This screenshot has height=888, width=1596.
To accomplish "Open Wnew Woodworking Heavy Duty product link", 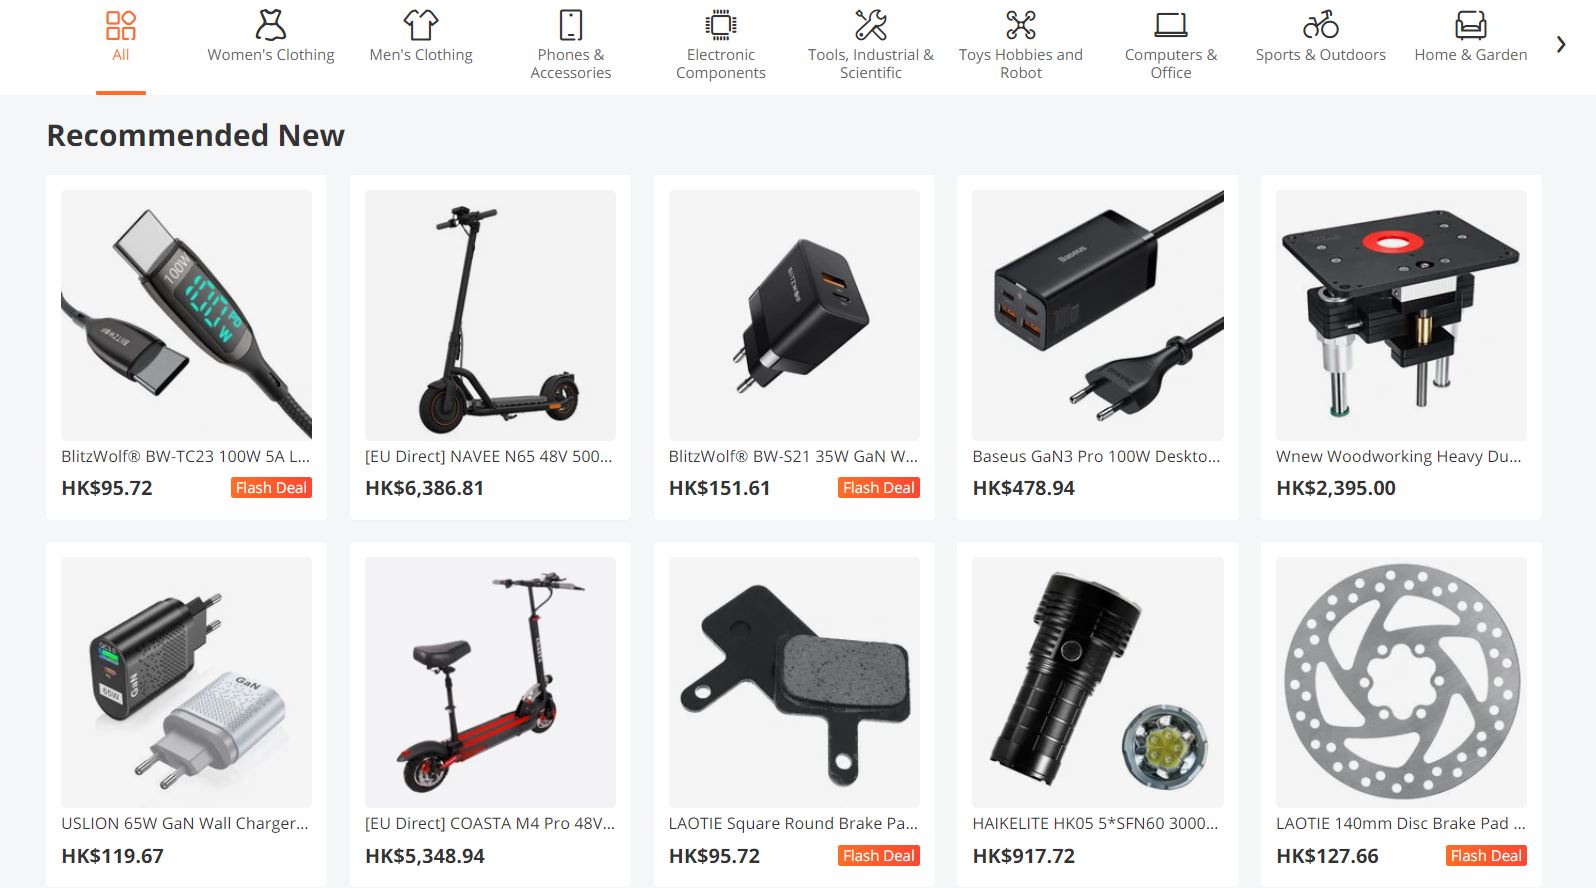I will coord(1398,456).
